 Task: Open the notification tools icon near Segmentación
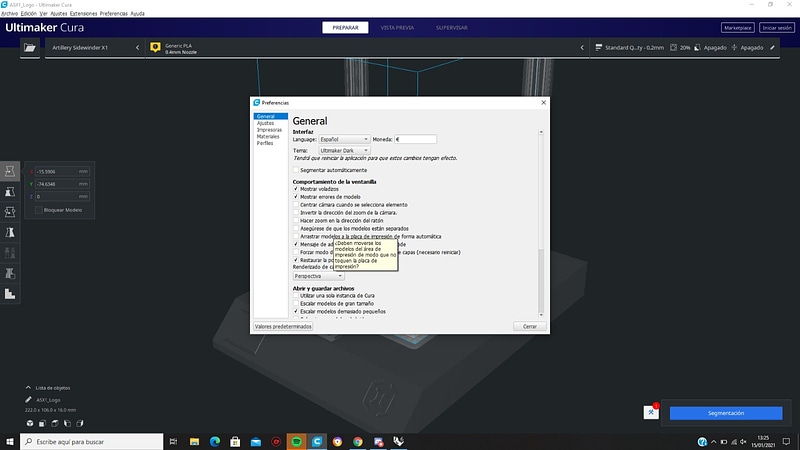pyautogui.click(x=651, y=412)
